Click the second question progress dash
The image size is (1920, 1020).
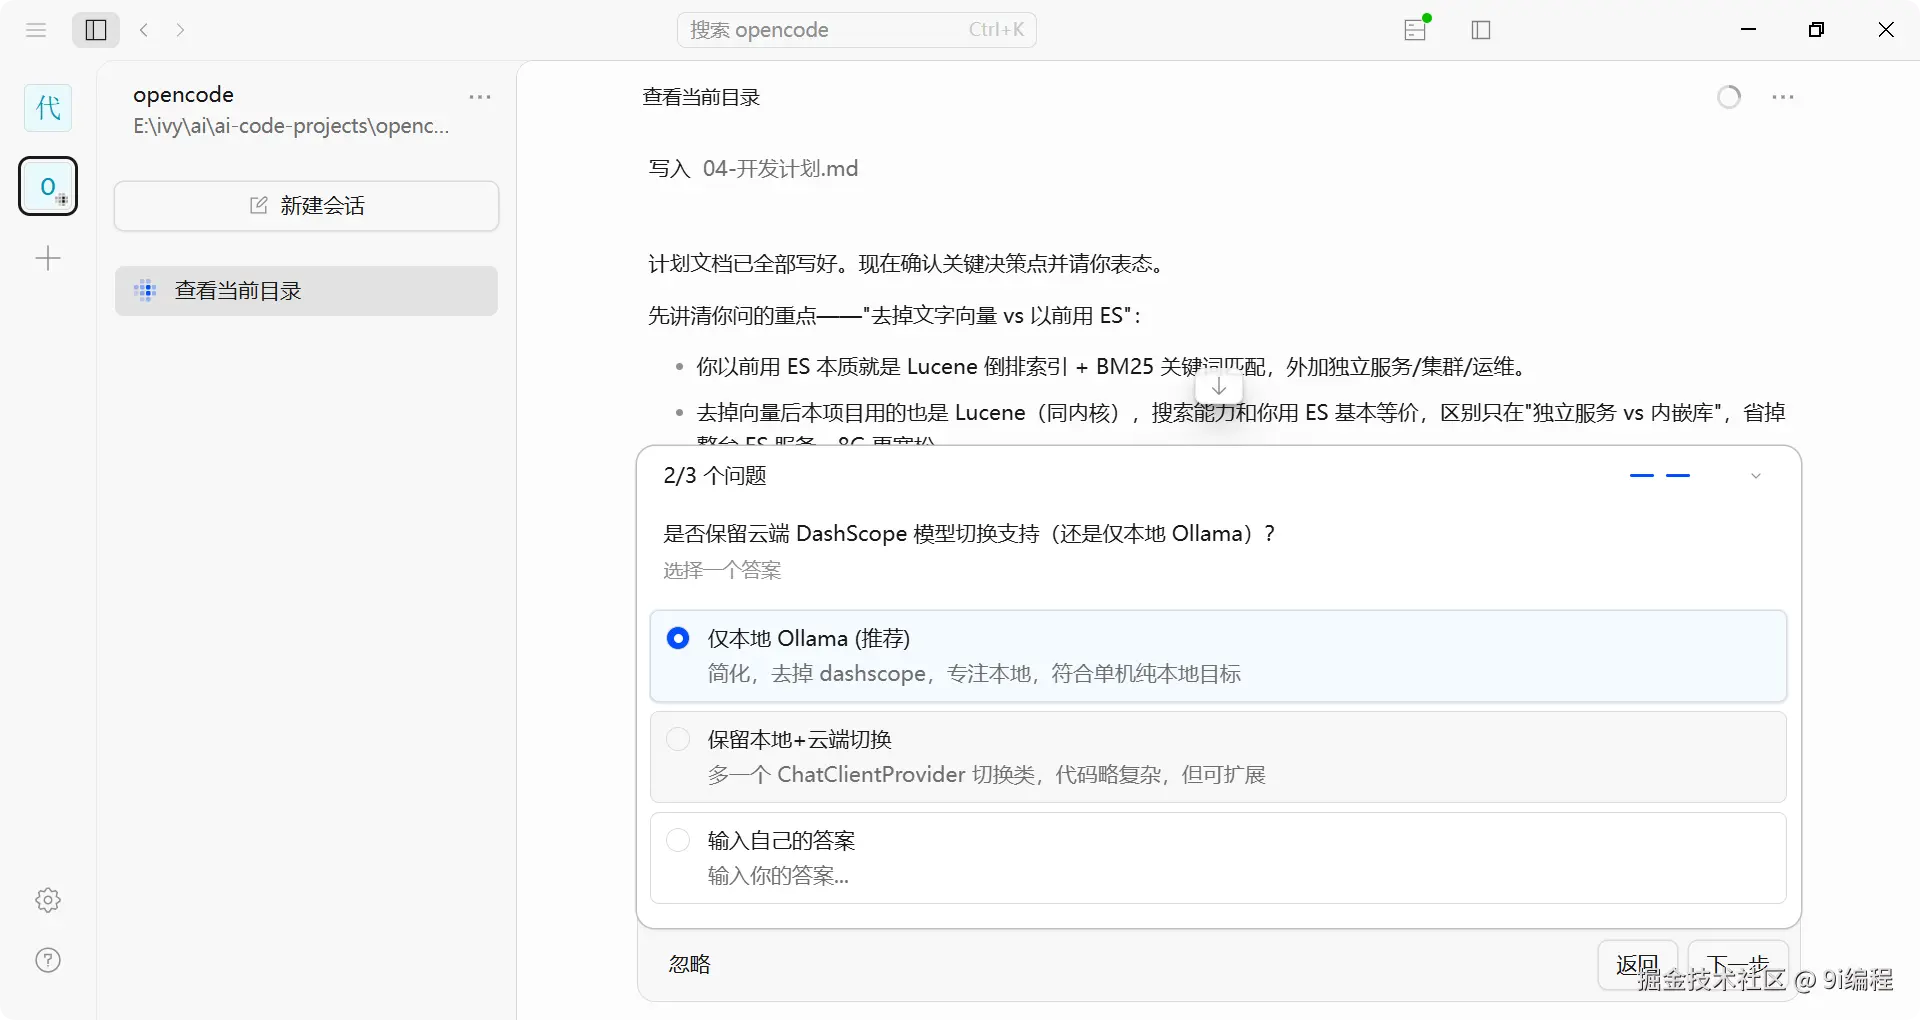click(1678, 476)
